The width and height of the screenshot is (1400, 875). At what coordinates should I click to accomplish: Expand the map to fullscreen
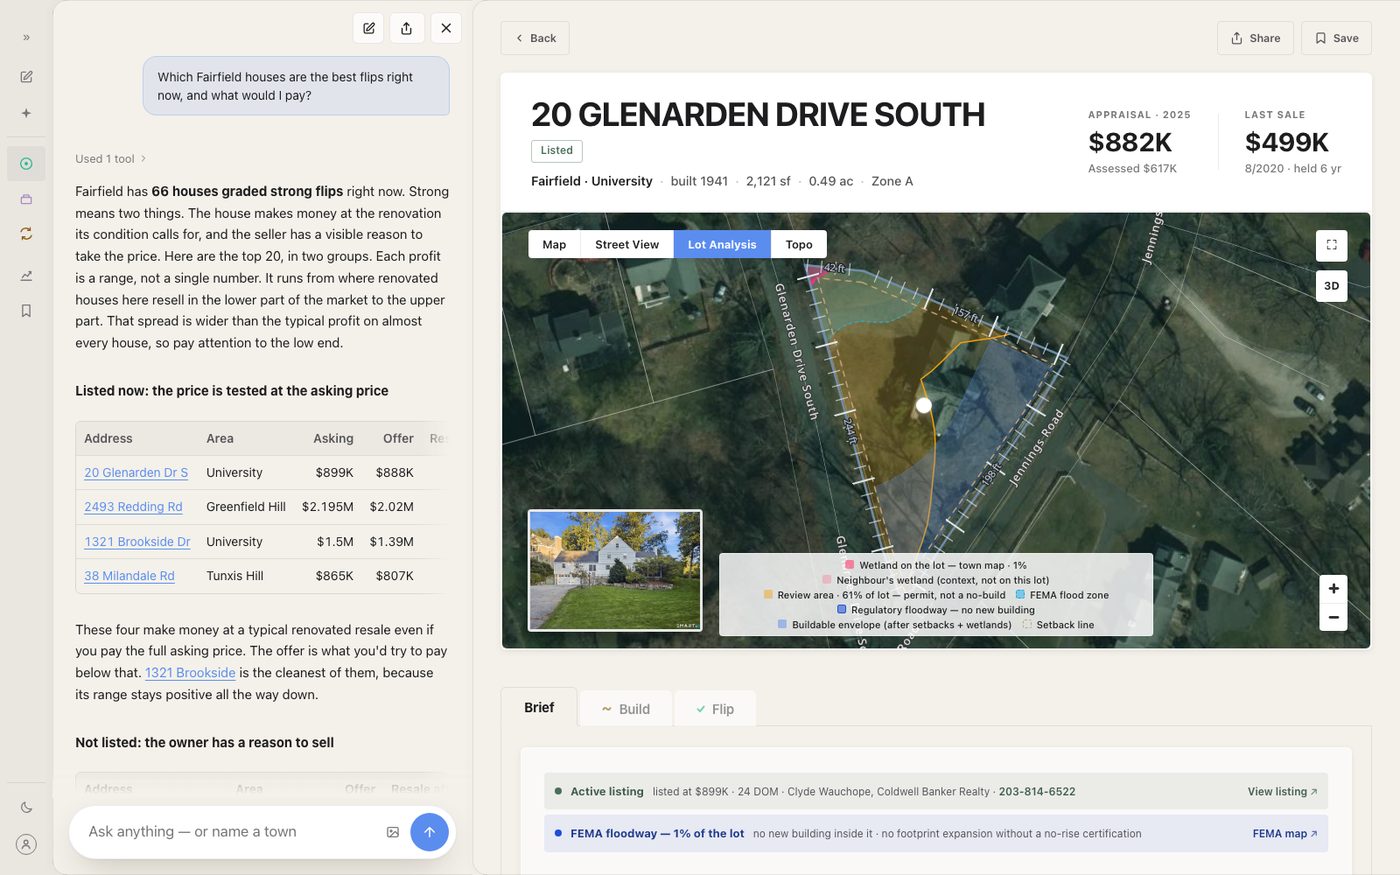pos(1331,245)
